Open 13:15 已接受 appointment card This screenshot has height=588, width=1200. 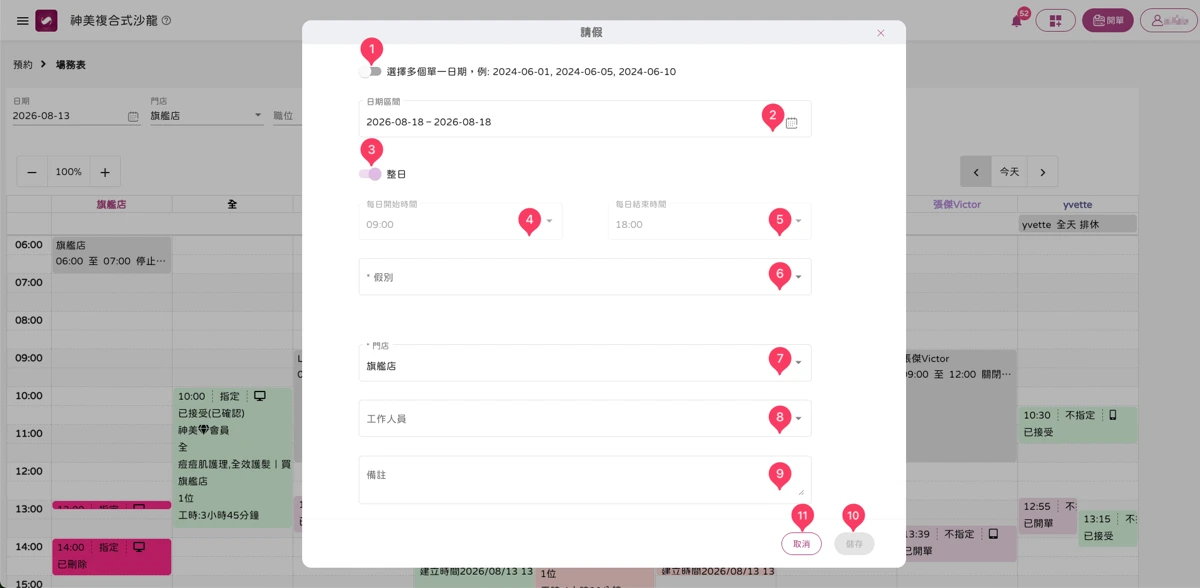1107,528
